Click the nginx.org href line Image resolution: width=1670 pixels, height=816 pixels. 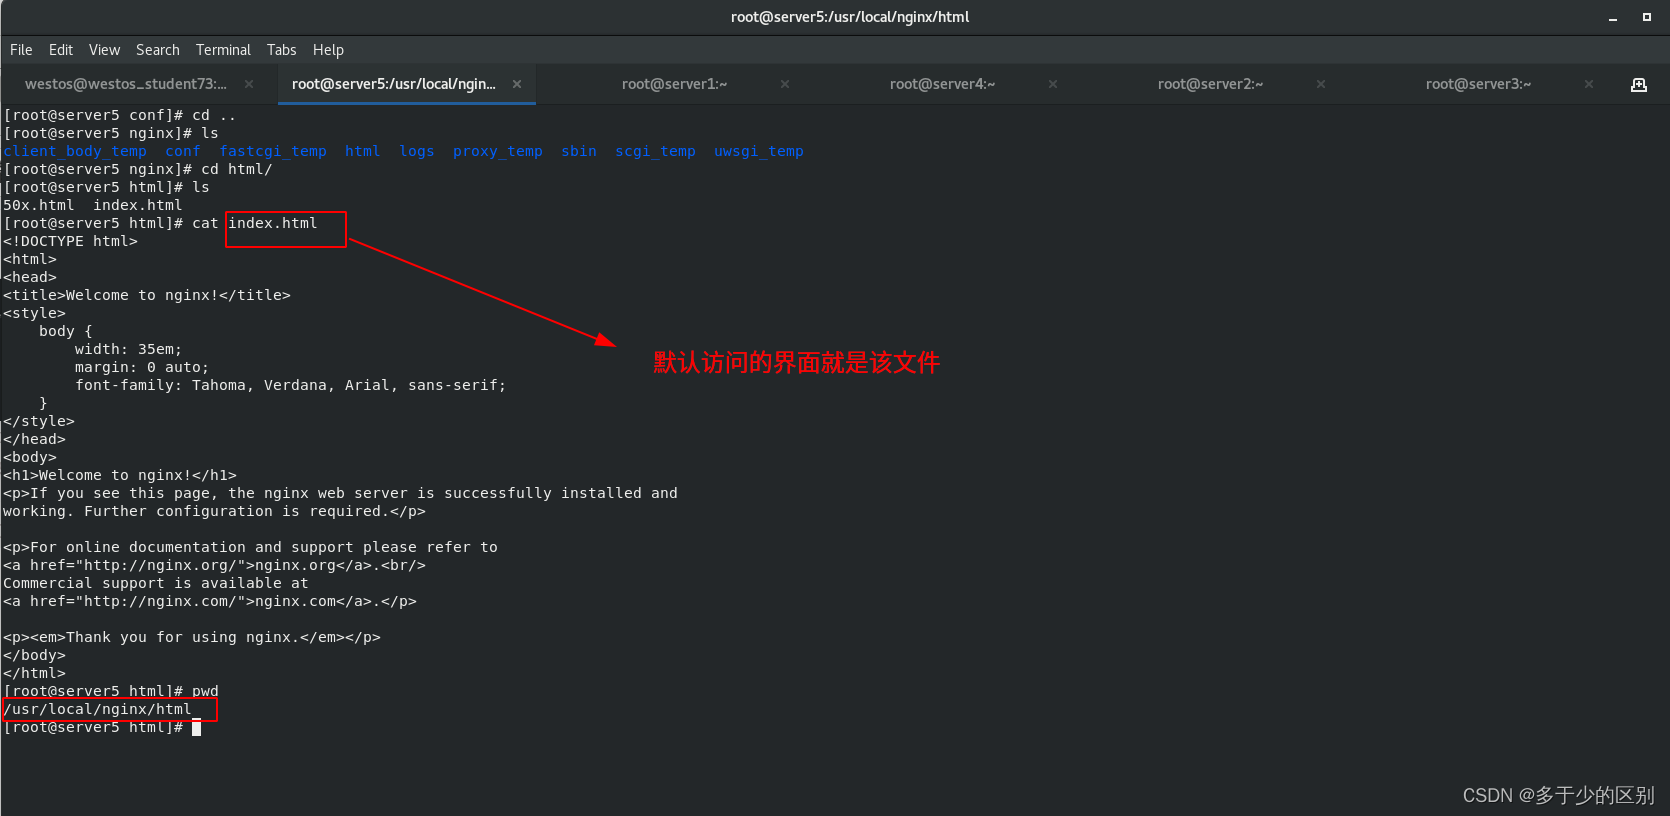[x=214, y=565]
